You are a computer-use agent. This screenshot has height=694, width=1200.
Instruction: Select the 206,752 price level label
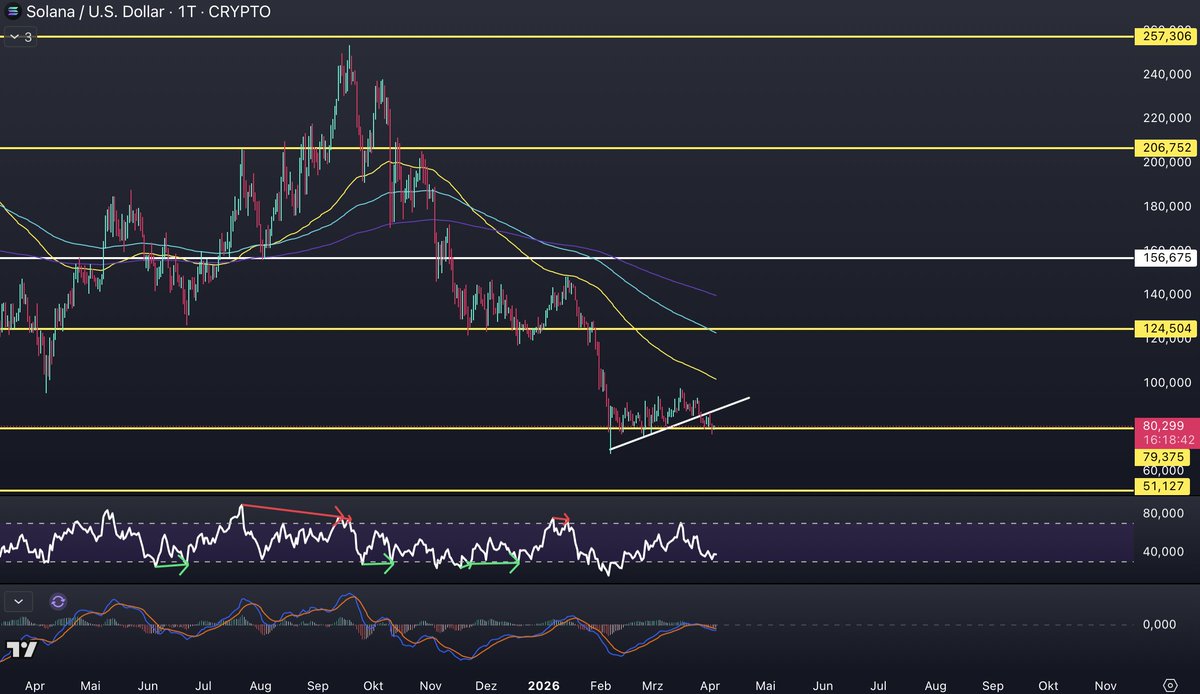pyautogui.click(x=1165, y=147)
